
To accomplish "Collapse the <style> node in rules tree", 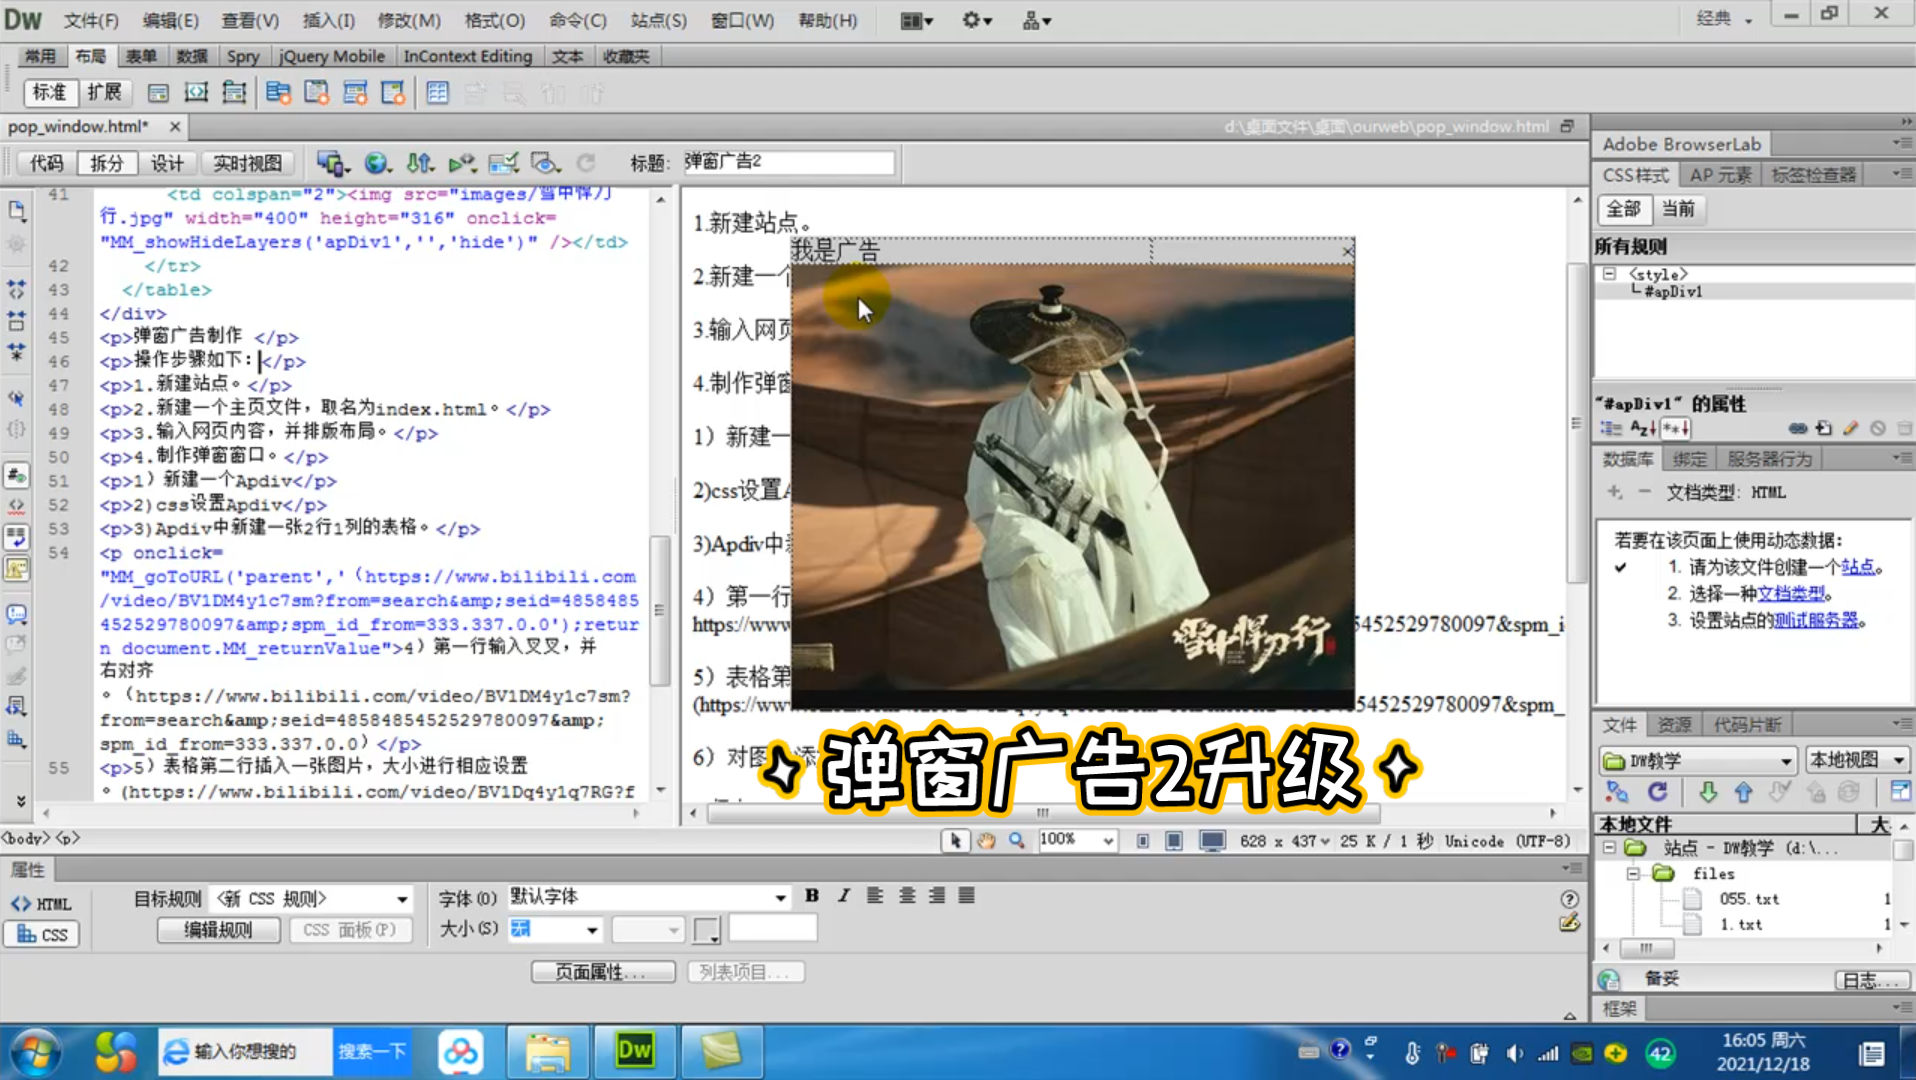I will 1609,274.
